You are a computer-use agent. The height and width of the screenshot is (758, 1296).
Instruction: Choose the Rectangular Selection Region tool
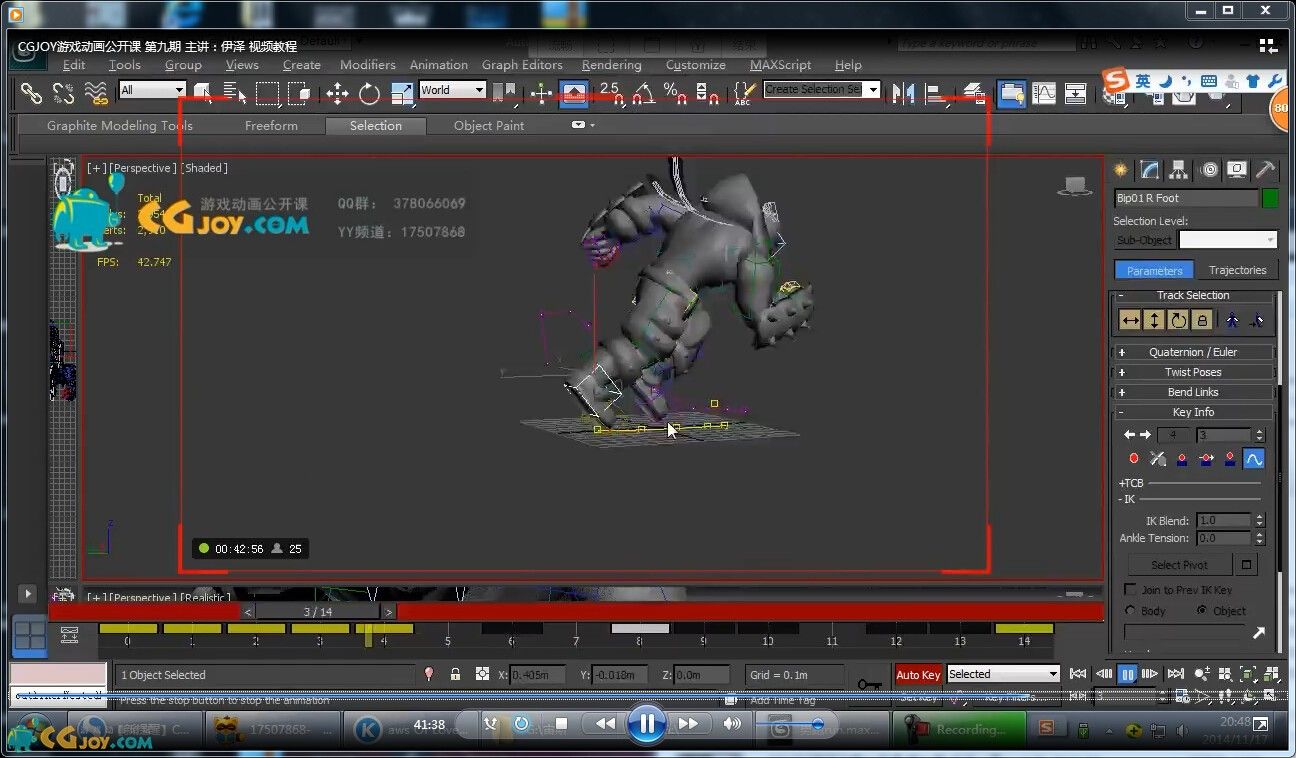tap(267, 93)
